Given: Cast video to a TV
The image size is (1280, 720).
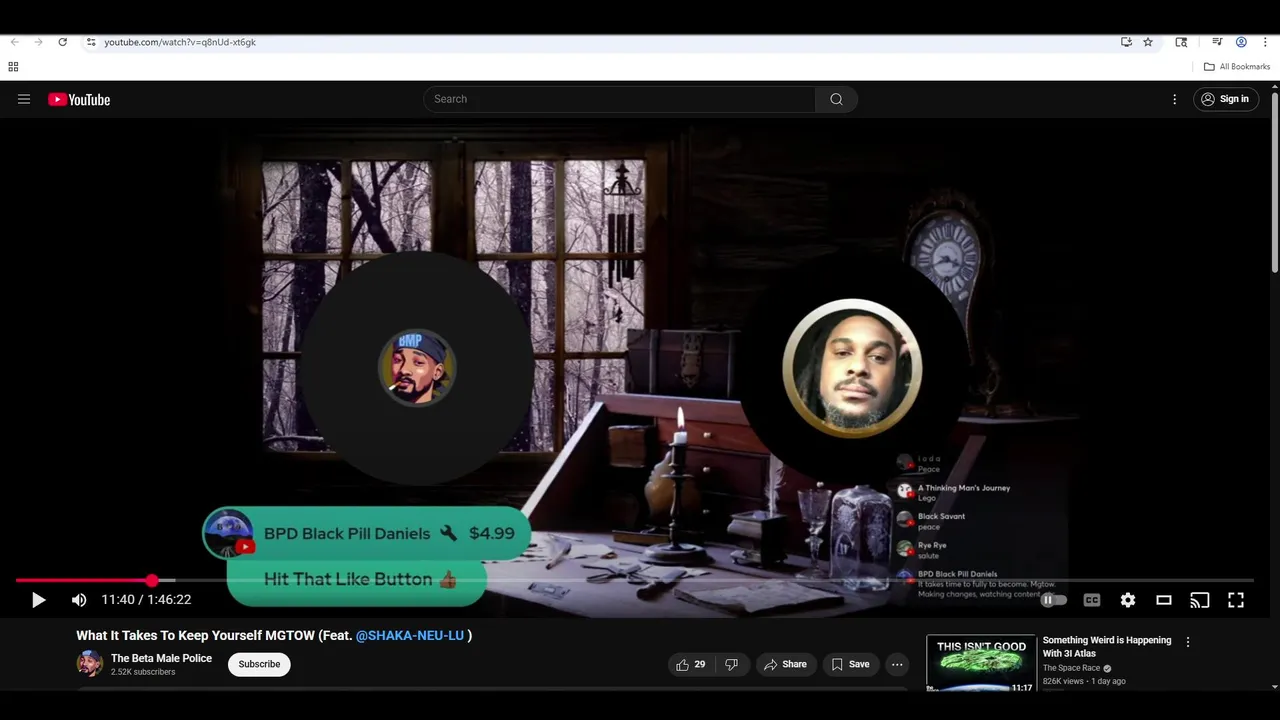Looking at the screenshot, I should tap(1200, 600).
